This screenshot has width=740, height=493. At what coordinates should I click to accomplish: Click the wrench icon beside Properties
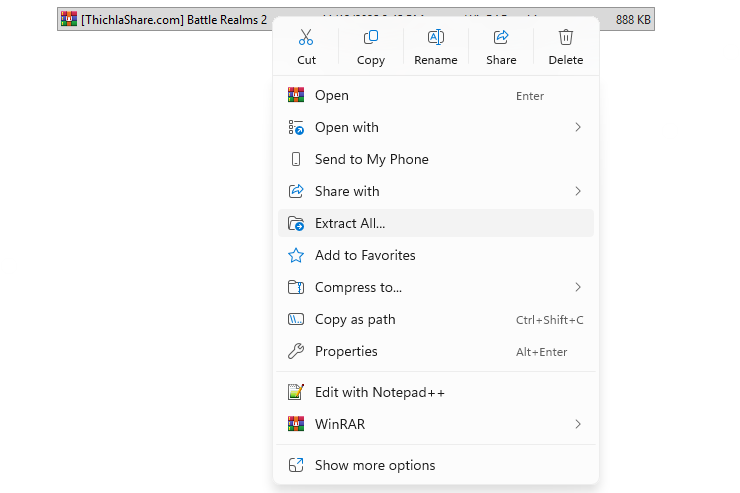295,351
